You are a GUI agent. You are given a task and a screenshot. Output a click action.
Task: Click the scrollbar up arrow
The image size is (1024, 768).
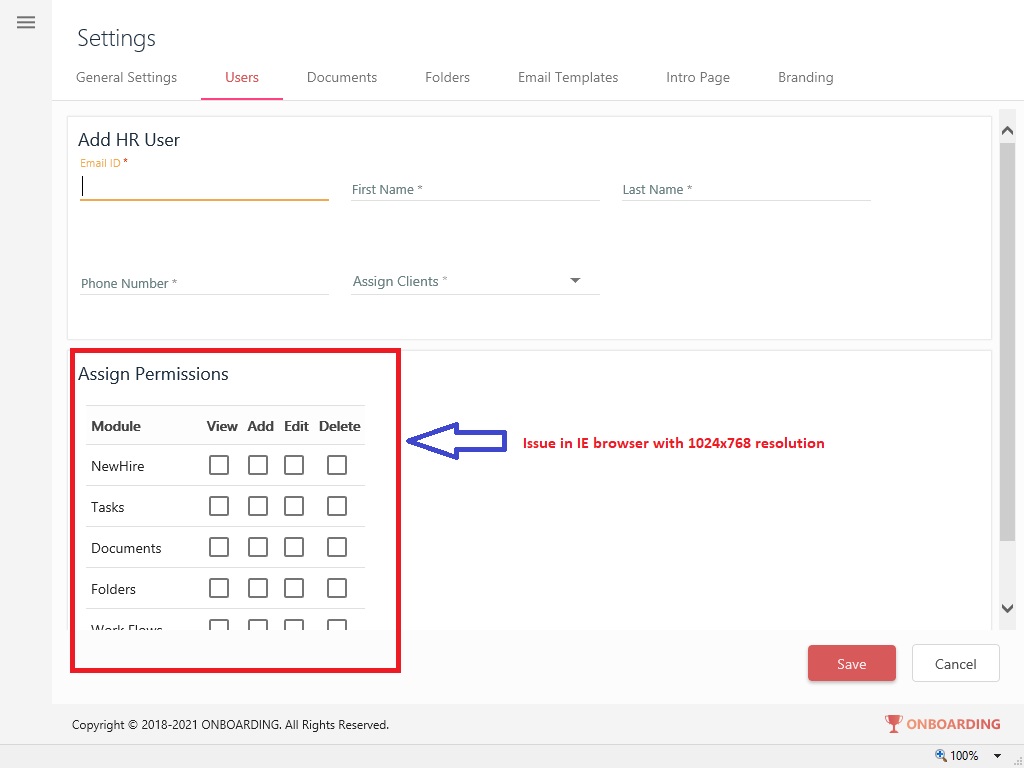coord(1007,131)
